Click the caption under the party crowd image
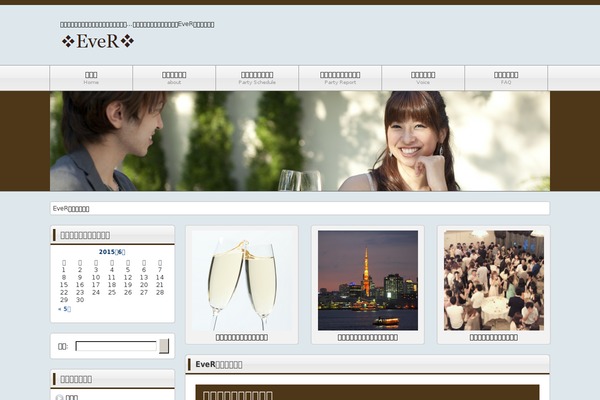 [494, 337]
